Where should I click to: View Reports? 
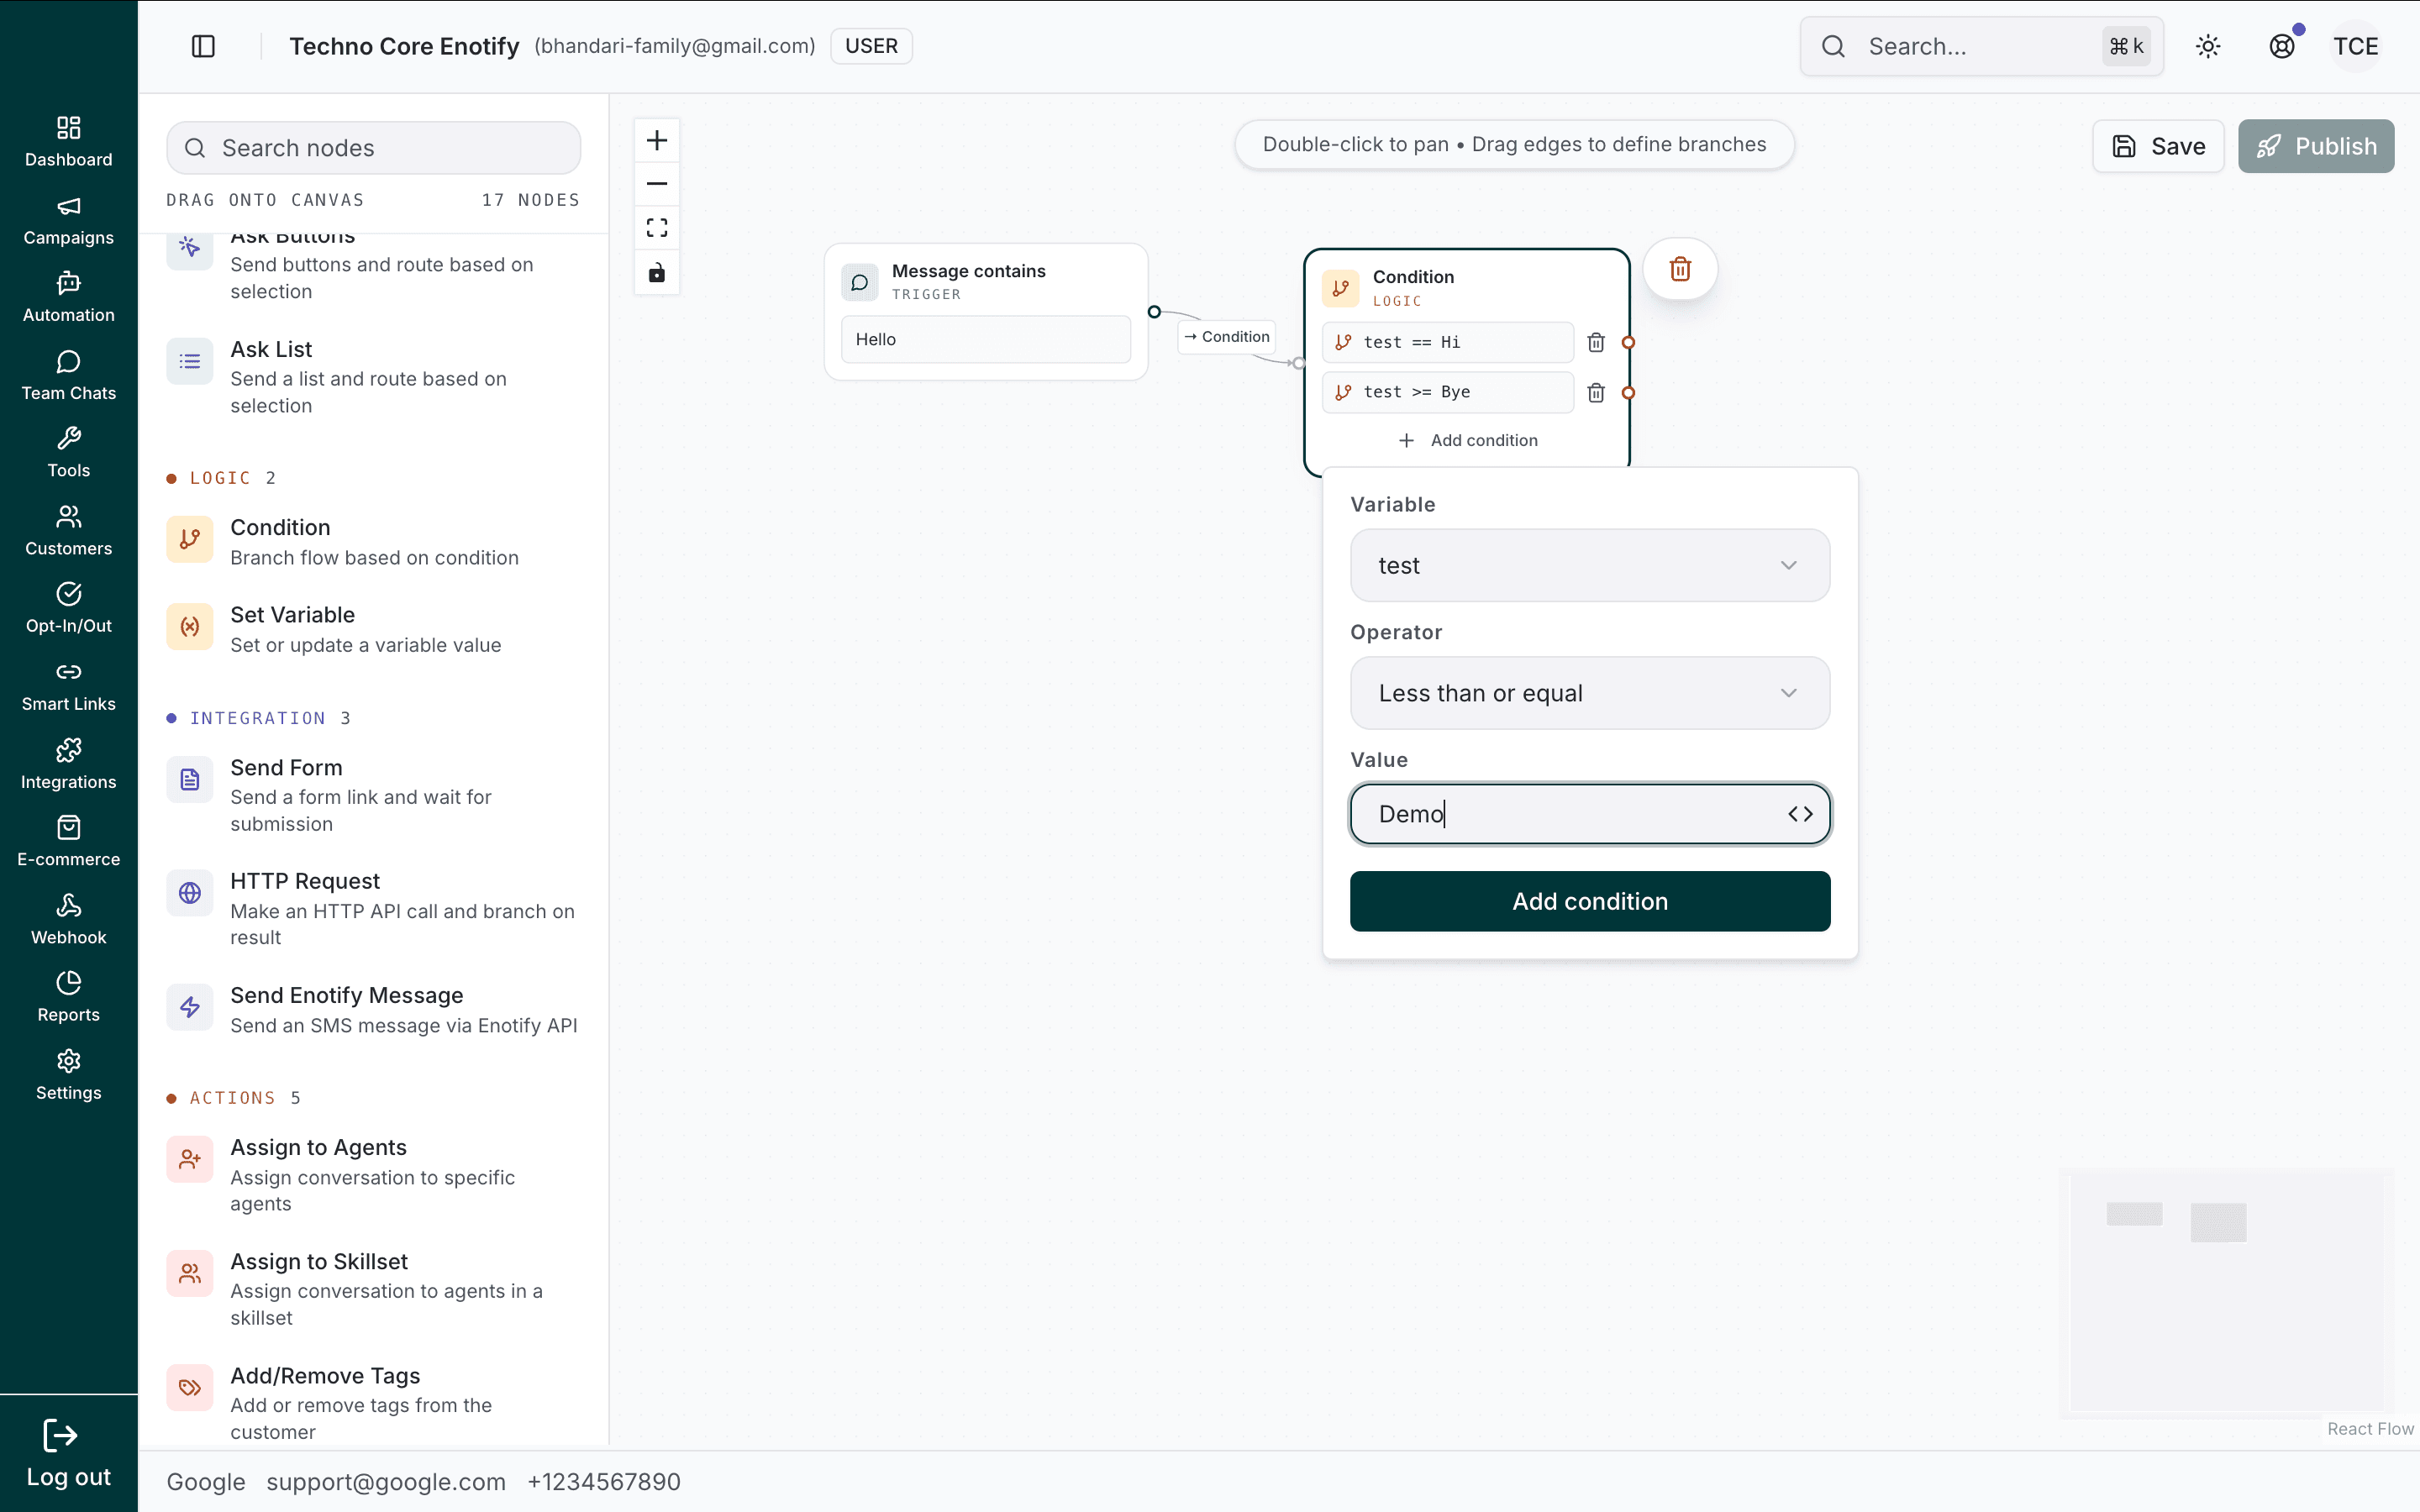pyautogui.click(x=69, y=997)
